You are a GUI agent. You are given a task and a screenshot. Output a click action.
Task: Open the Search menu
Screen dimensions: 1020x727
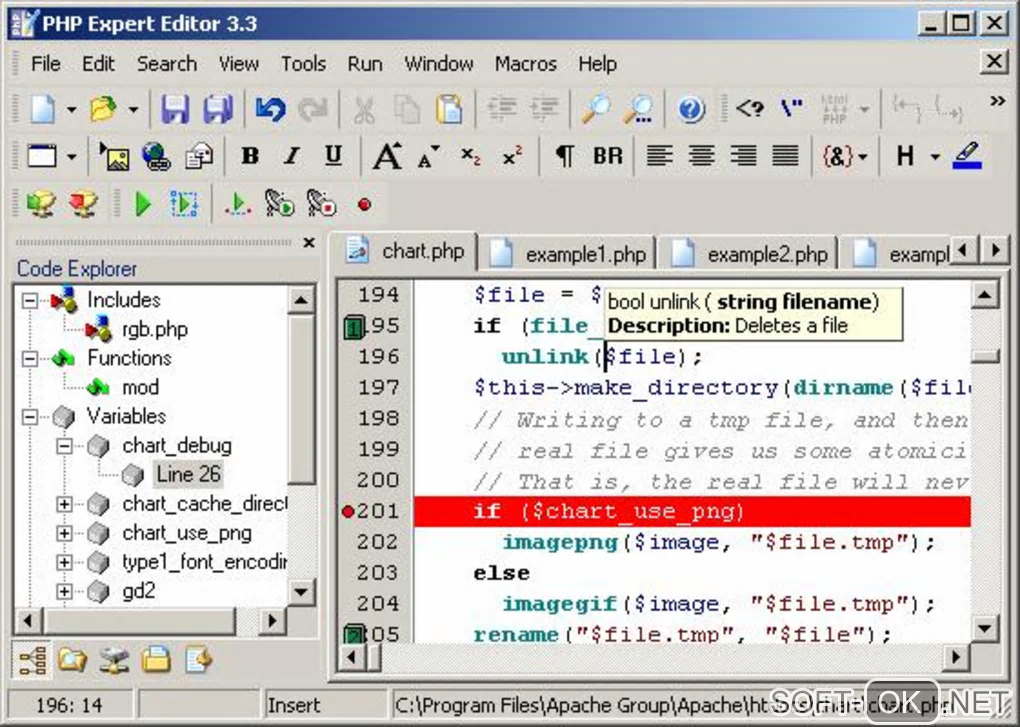(x=167, y=64)
